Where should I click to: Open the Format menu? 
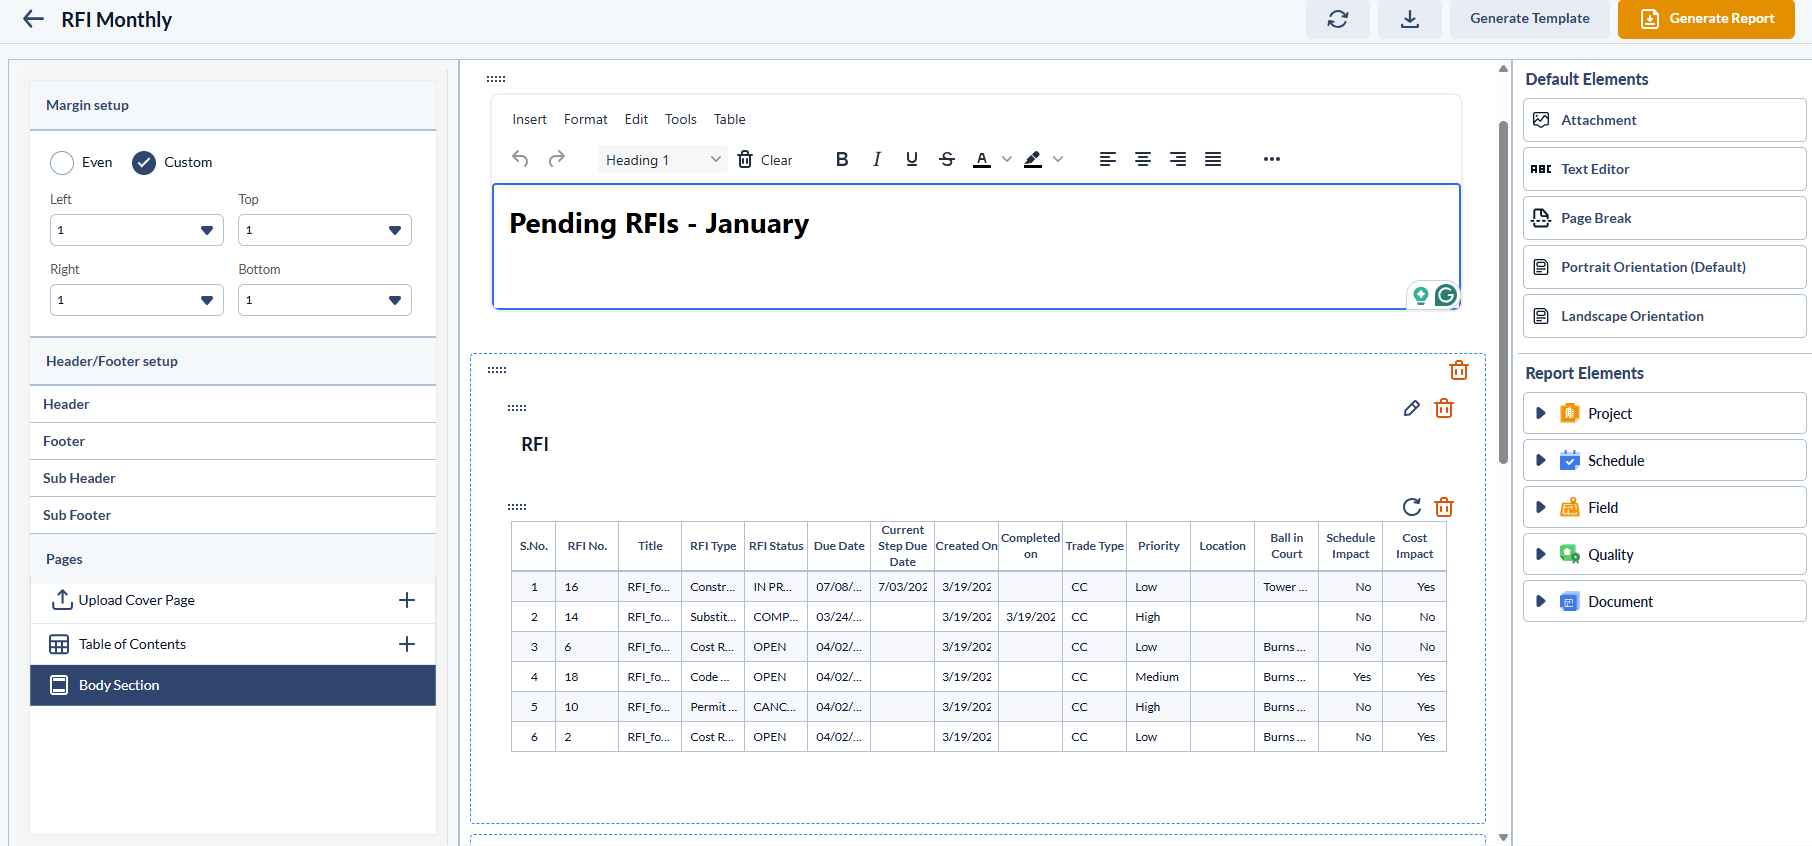coord(586,119)
